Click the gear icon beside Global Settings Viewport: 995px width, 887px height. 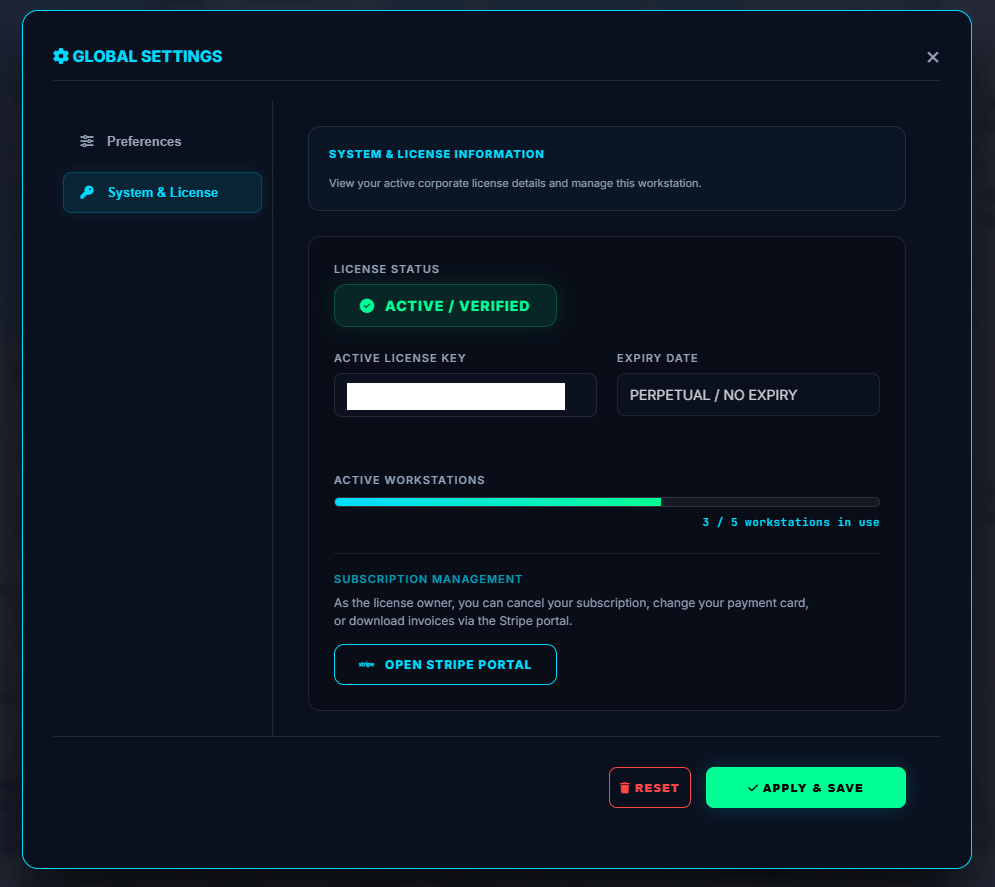pos(60,56)
